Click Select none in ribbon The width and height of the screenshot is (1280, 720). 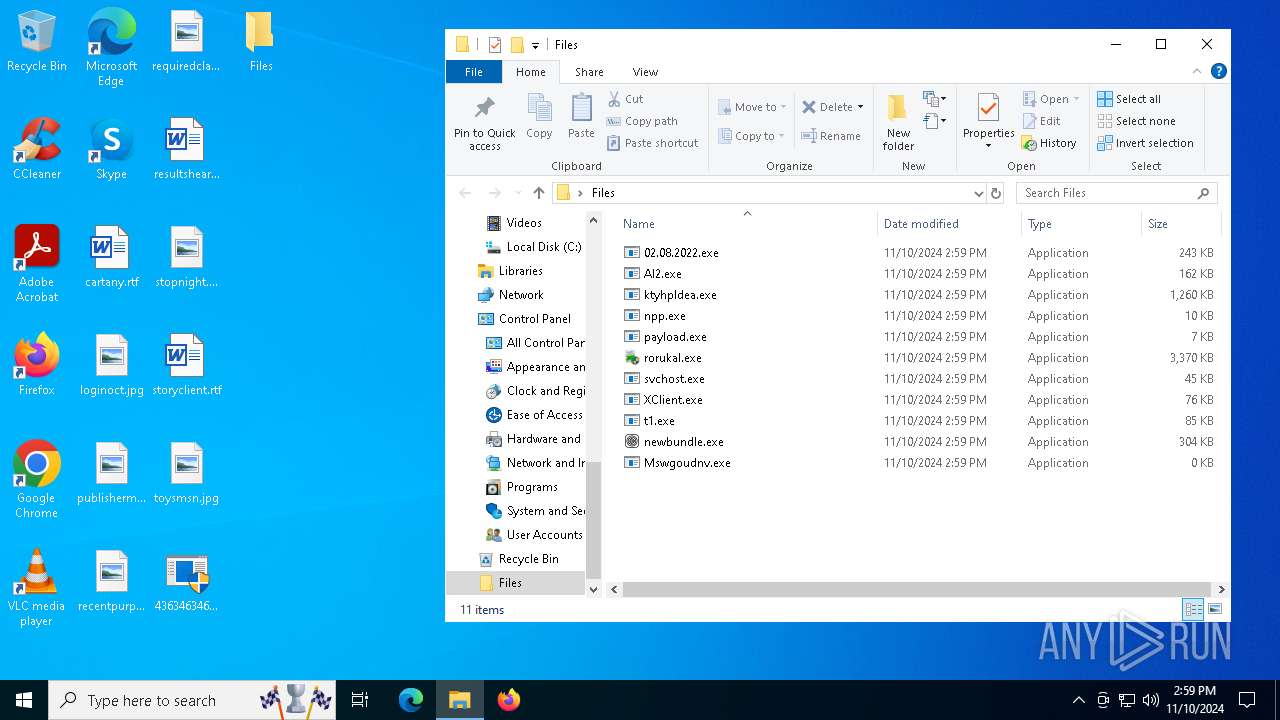pyautogui.click(x=1135, y=121)
